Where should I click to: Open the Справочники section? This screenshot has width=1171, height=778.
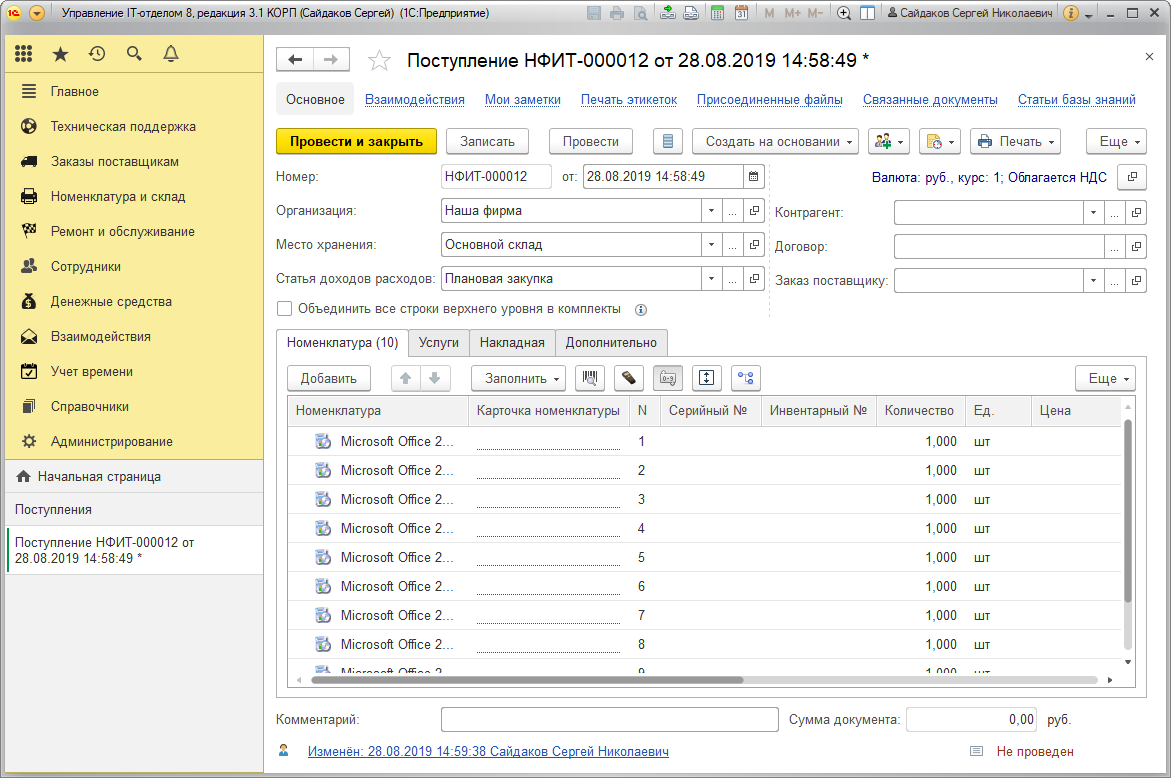coord(90,407)
